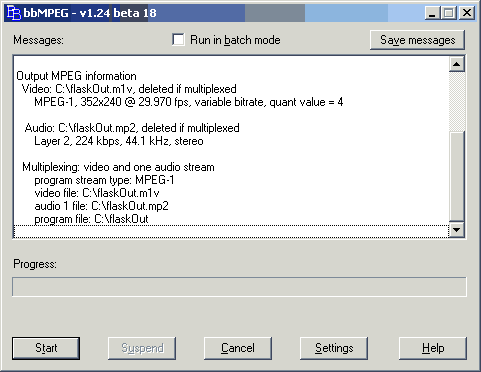This screenshot has width=481, height=372.
Task: Close the bbMPEG window
Action: [x=467, y=13]
